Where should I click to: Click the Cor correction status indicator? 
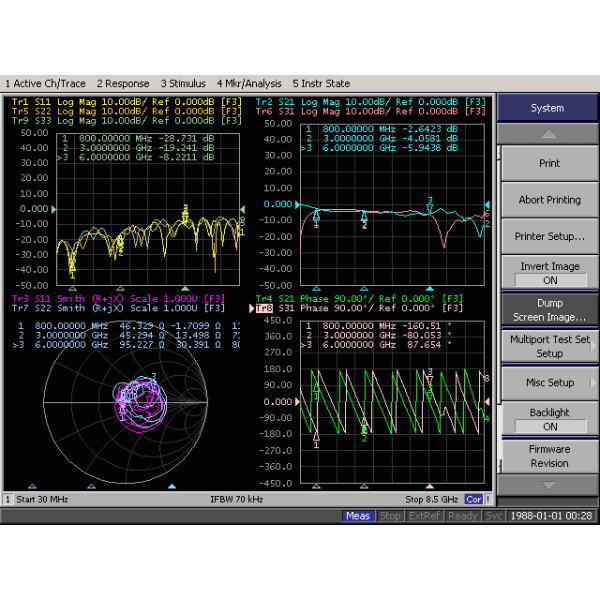click(474, 498)
